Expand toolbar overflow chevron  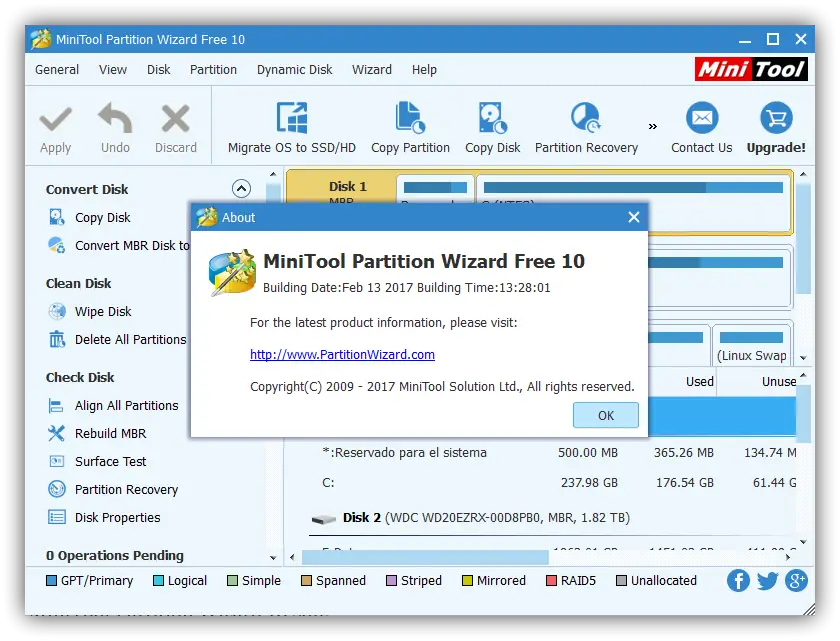pyautogui.click(x=652, y=127)
